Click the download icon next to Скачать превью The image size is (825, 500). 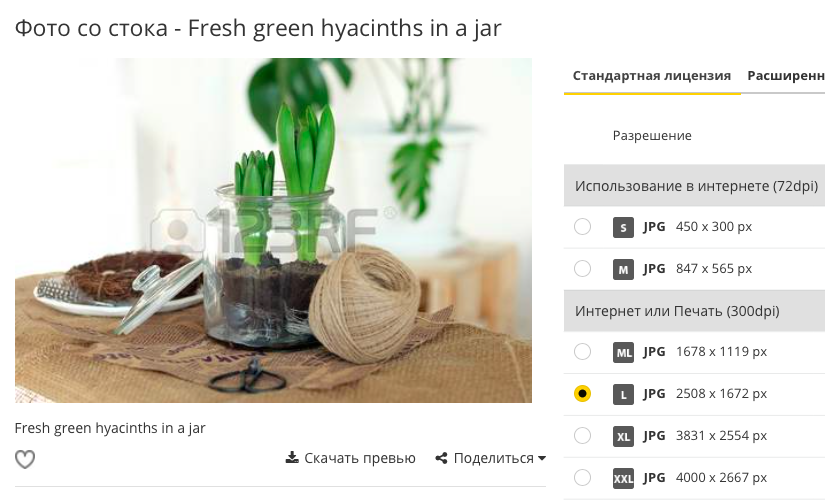tap(292, 457)
